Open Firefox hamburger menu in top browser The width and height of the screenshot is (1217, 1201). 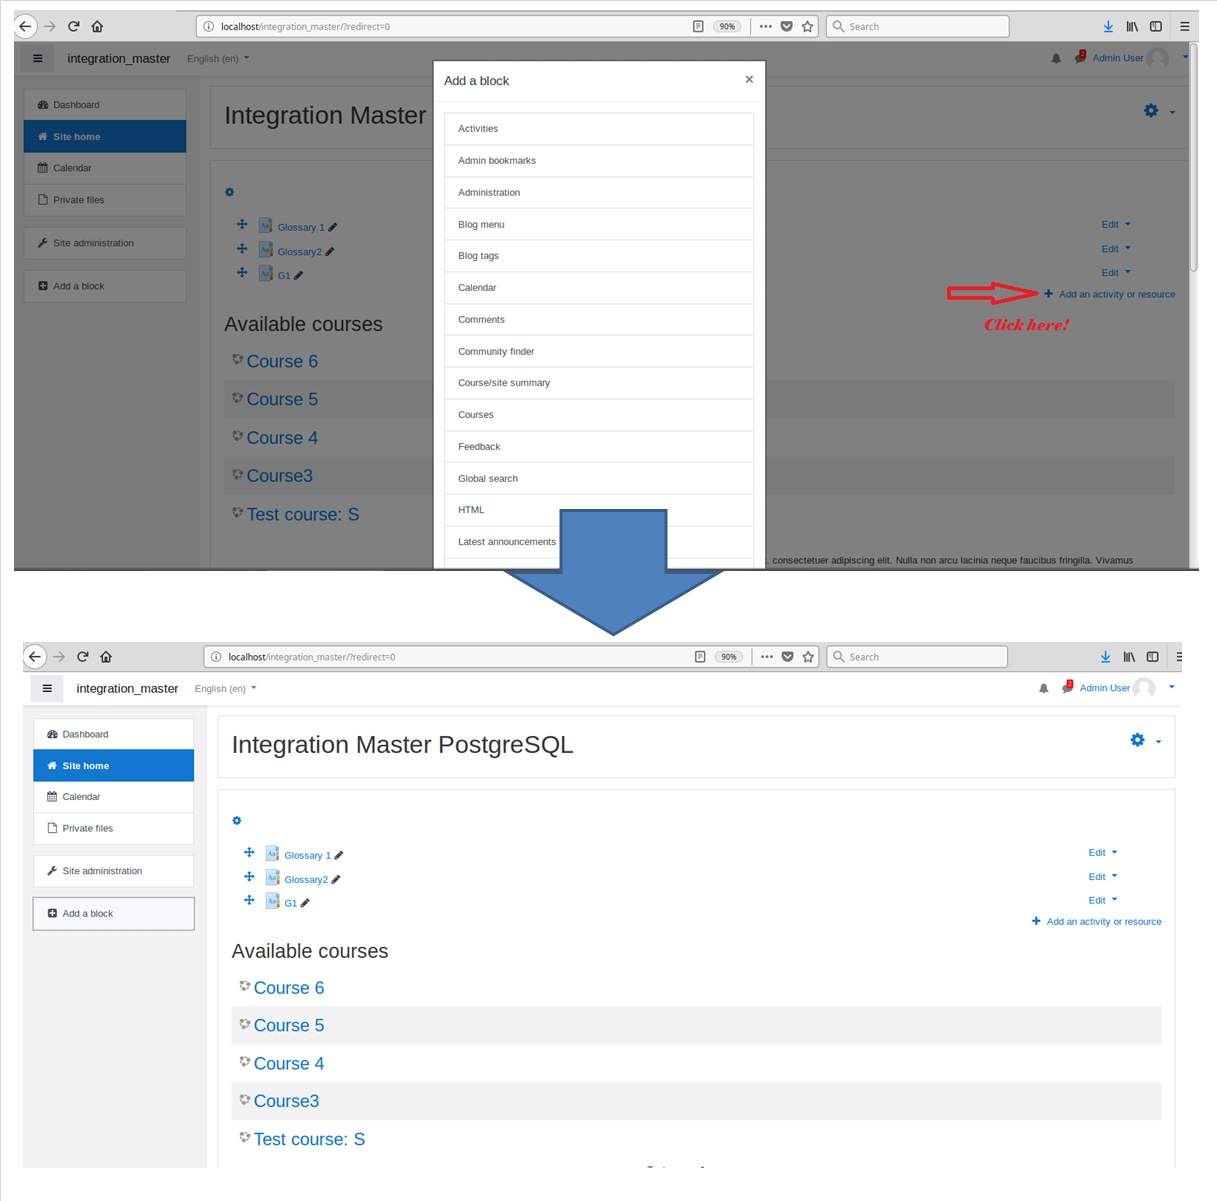[x=1185, y=26]
